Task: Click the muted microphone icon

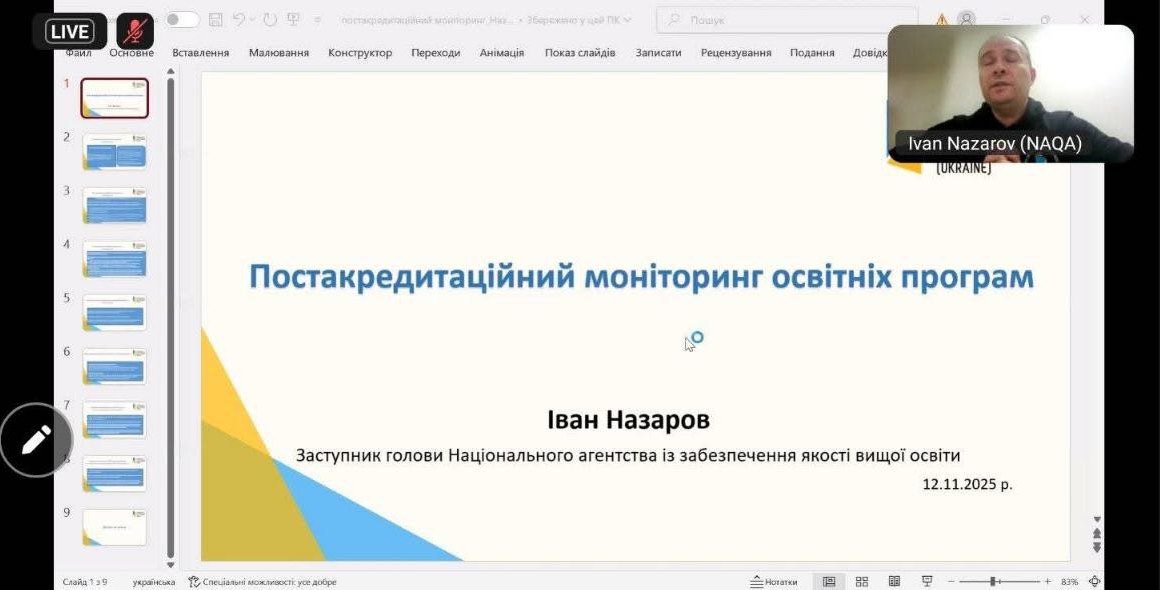Action: click(135, 31)
